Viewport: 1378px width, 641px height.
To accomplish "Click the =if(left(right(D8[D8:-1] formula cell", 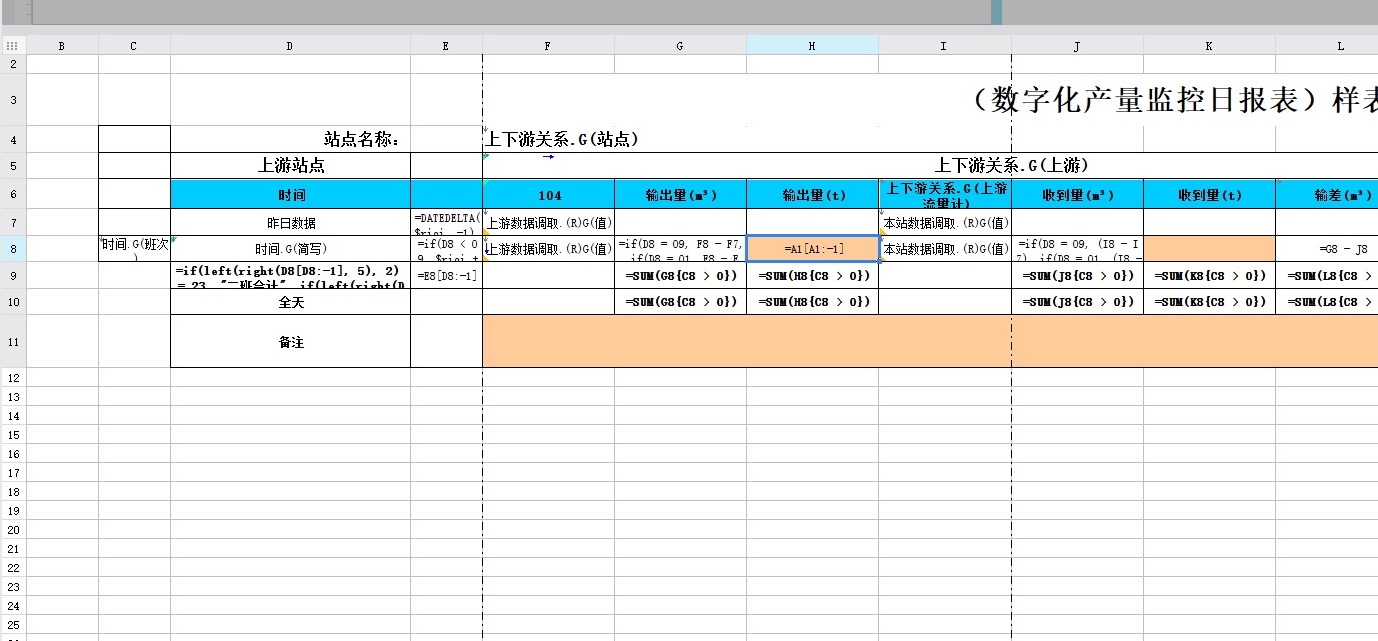I will pos(290,275).
